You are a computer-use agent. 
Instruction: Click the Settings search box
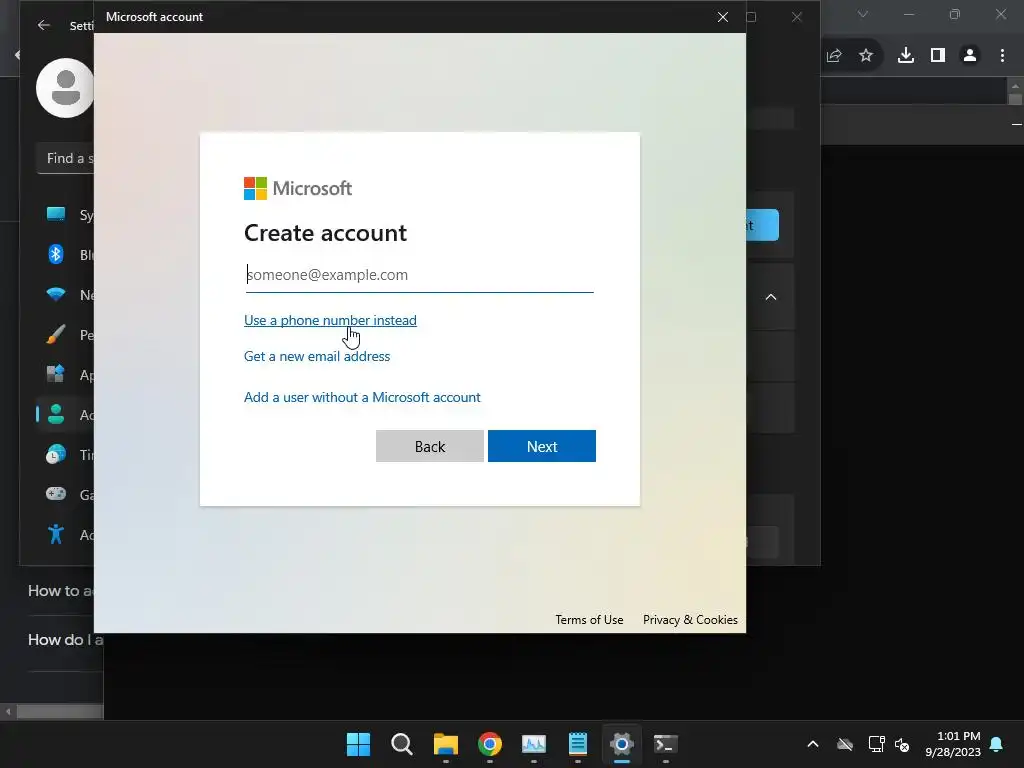66,158
